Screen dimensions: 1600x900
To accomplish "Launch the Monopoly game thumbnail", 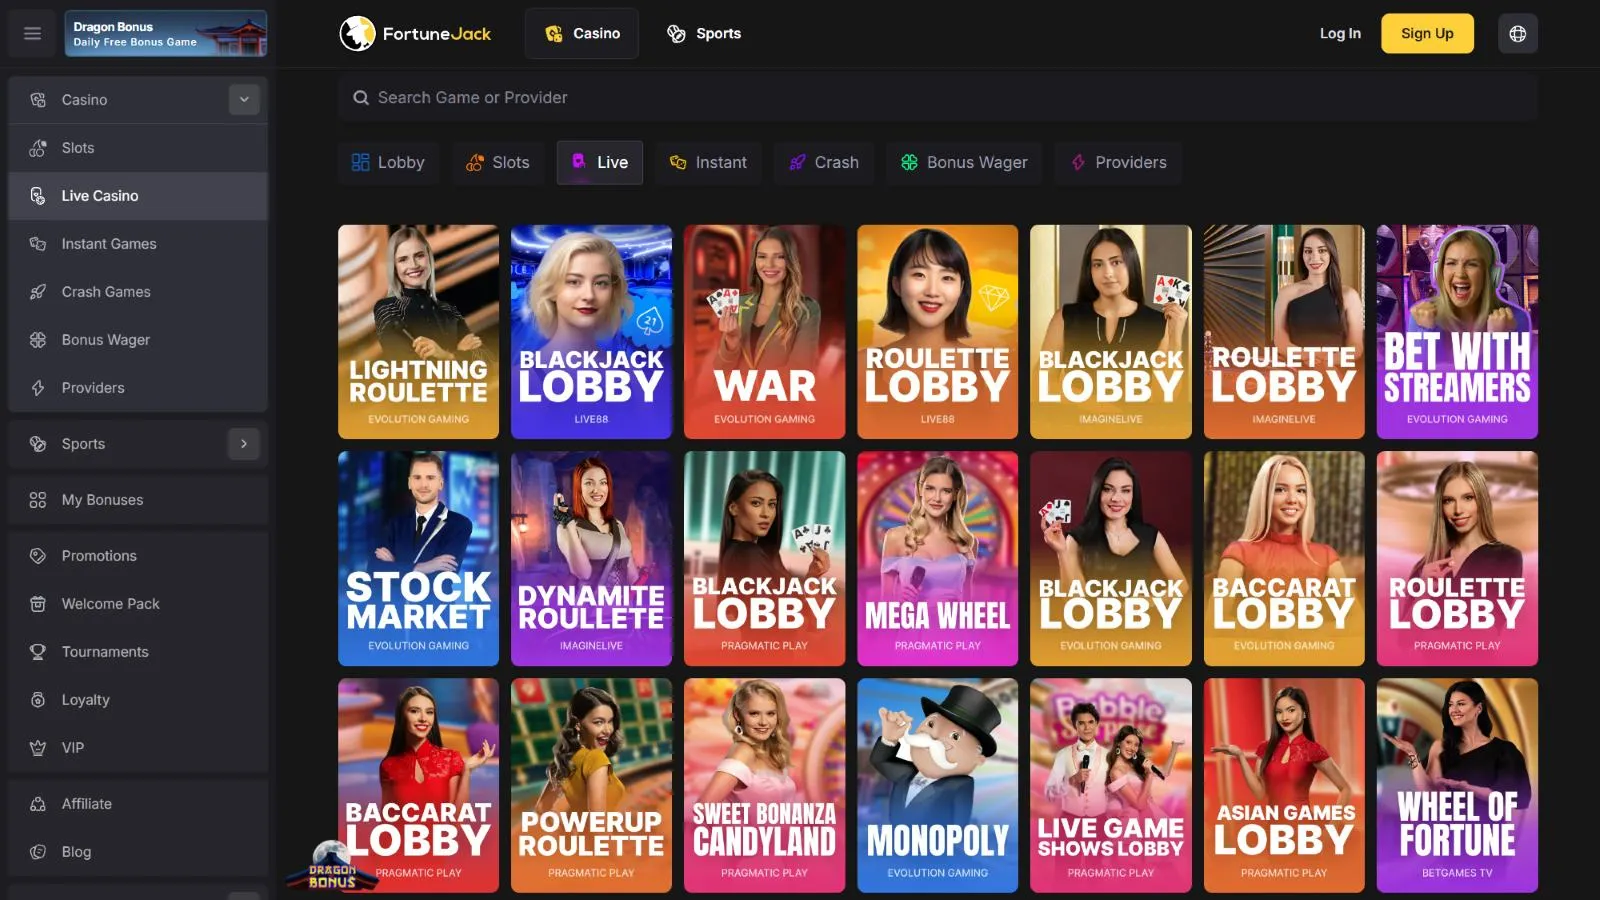I will (x=937, y=785).
